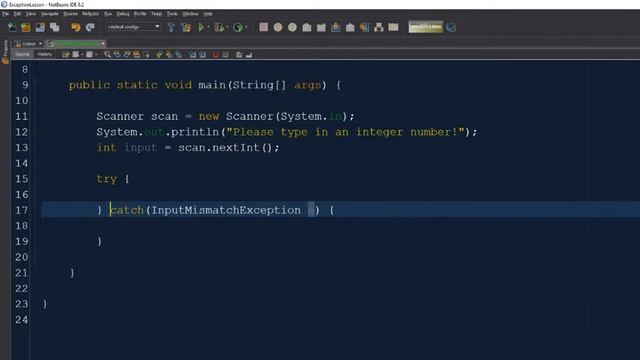Switch to the Output tab
This screenshot has height=360, width=640.
pos(28,44)
